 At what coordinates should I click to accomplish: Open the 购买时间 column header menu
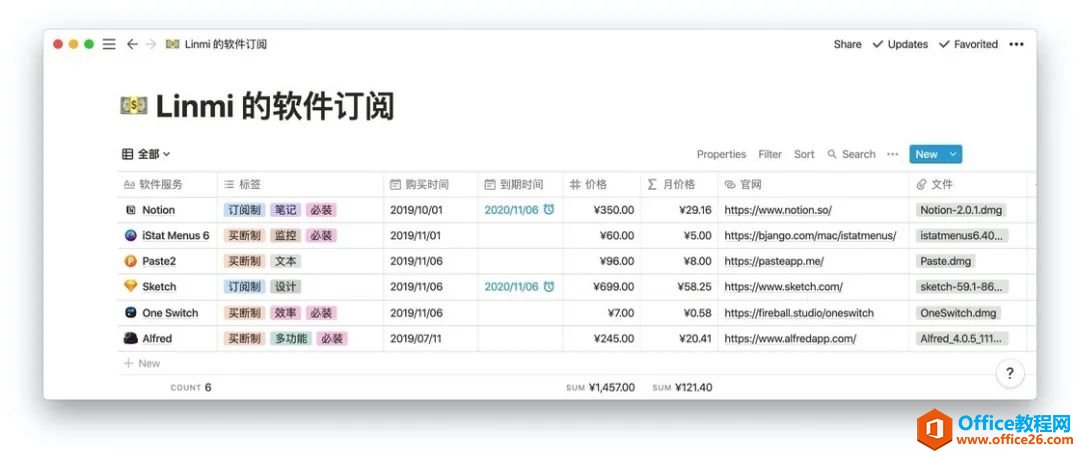pyautogui.click(x=430, y=185)
